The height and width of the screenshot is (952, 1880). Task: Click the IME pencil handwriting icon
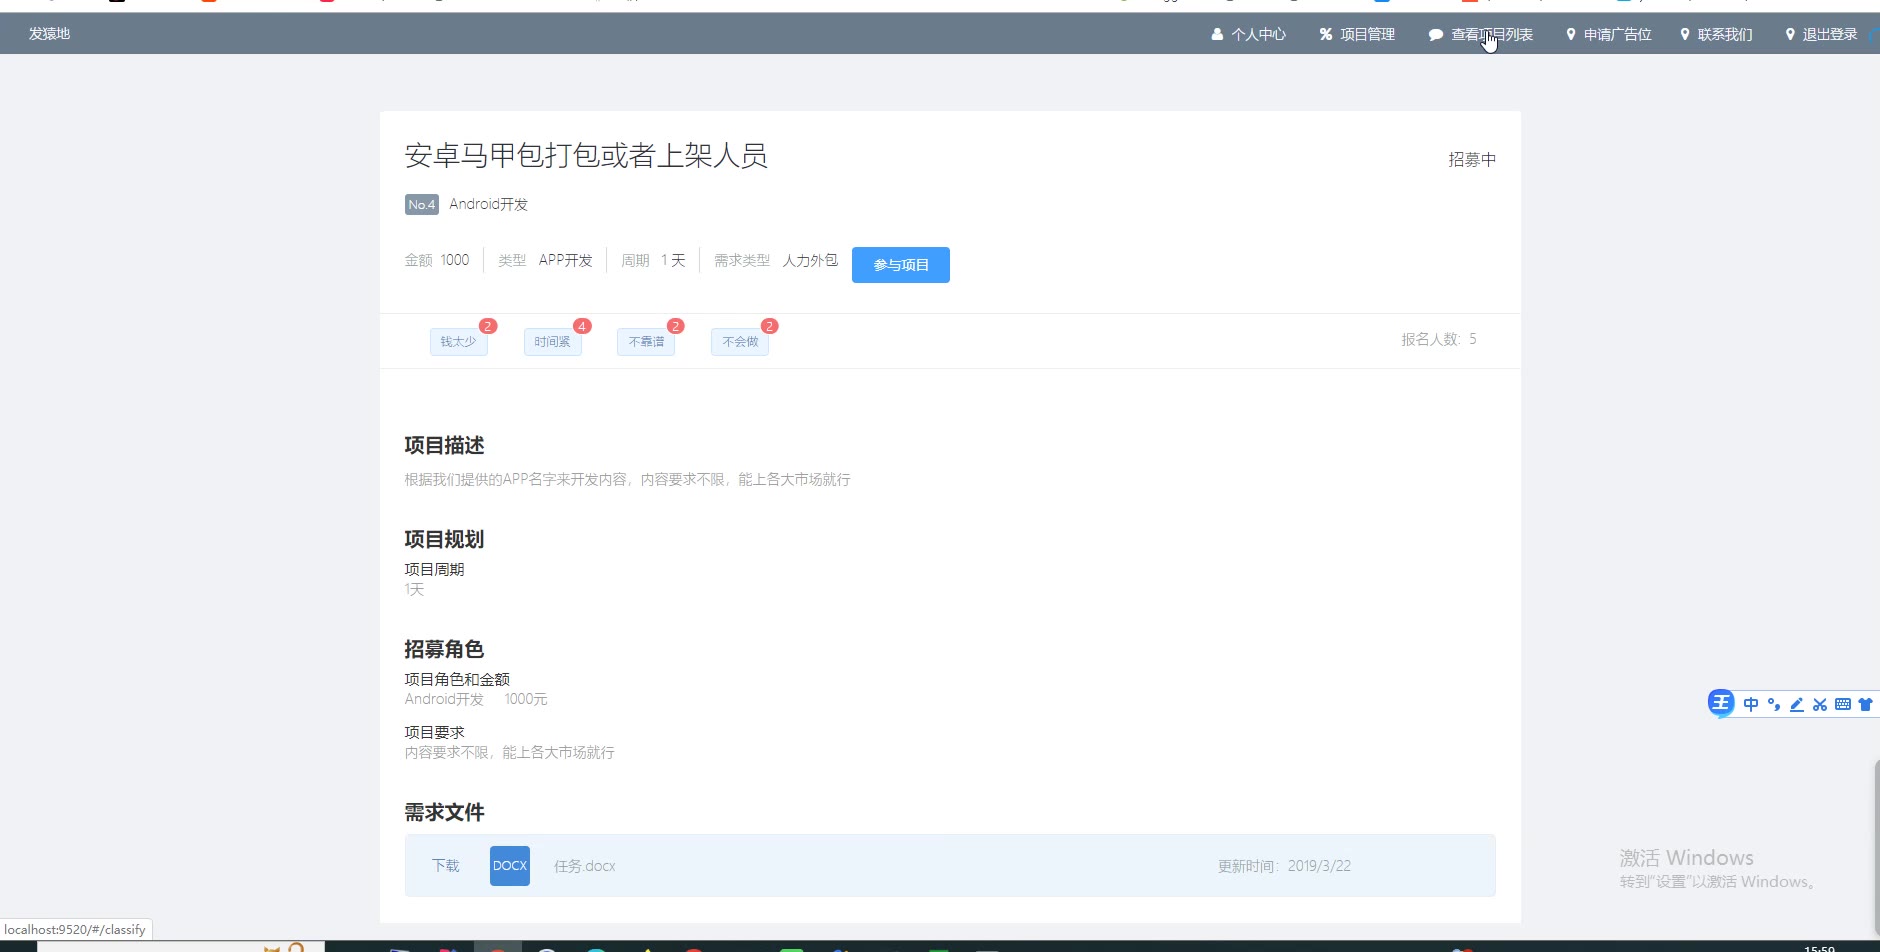(x=1797, y=704)
